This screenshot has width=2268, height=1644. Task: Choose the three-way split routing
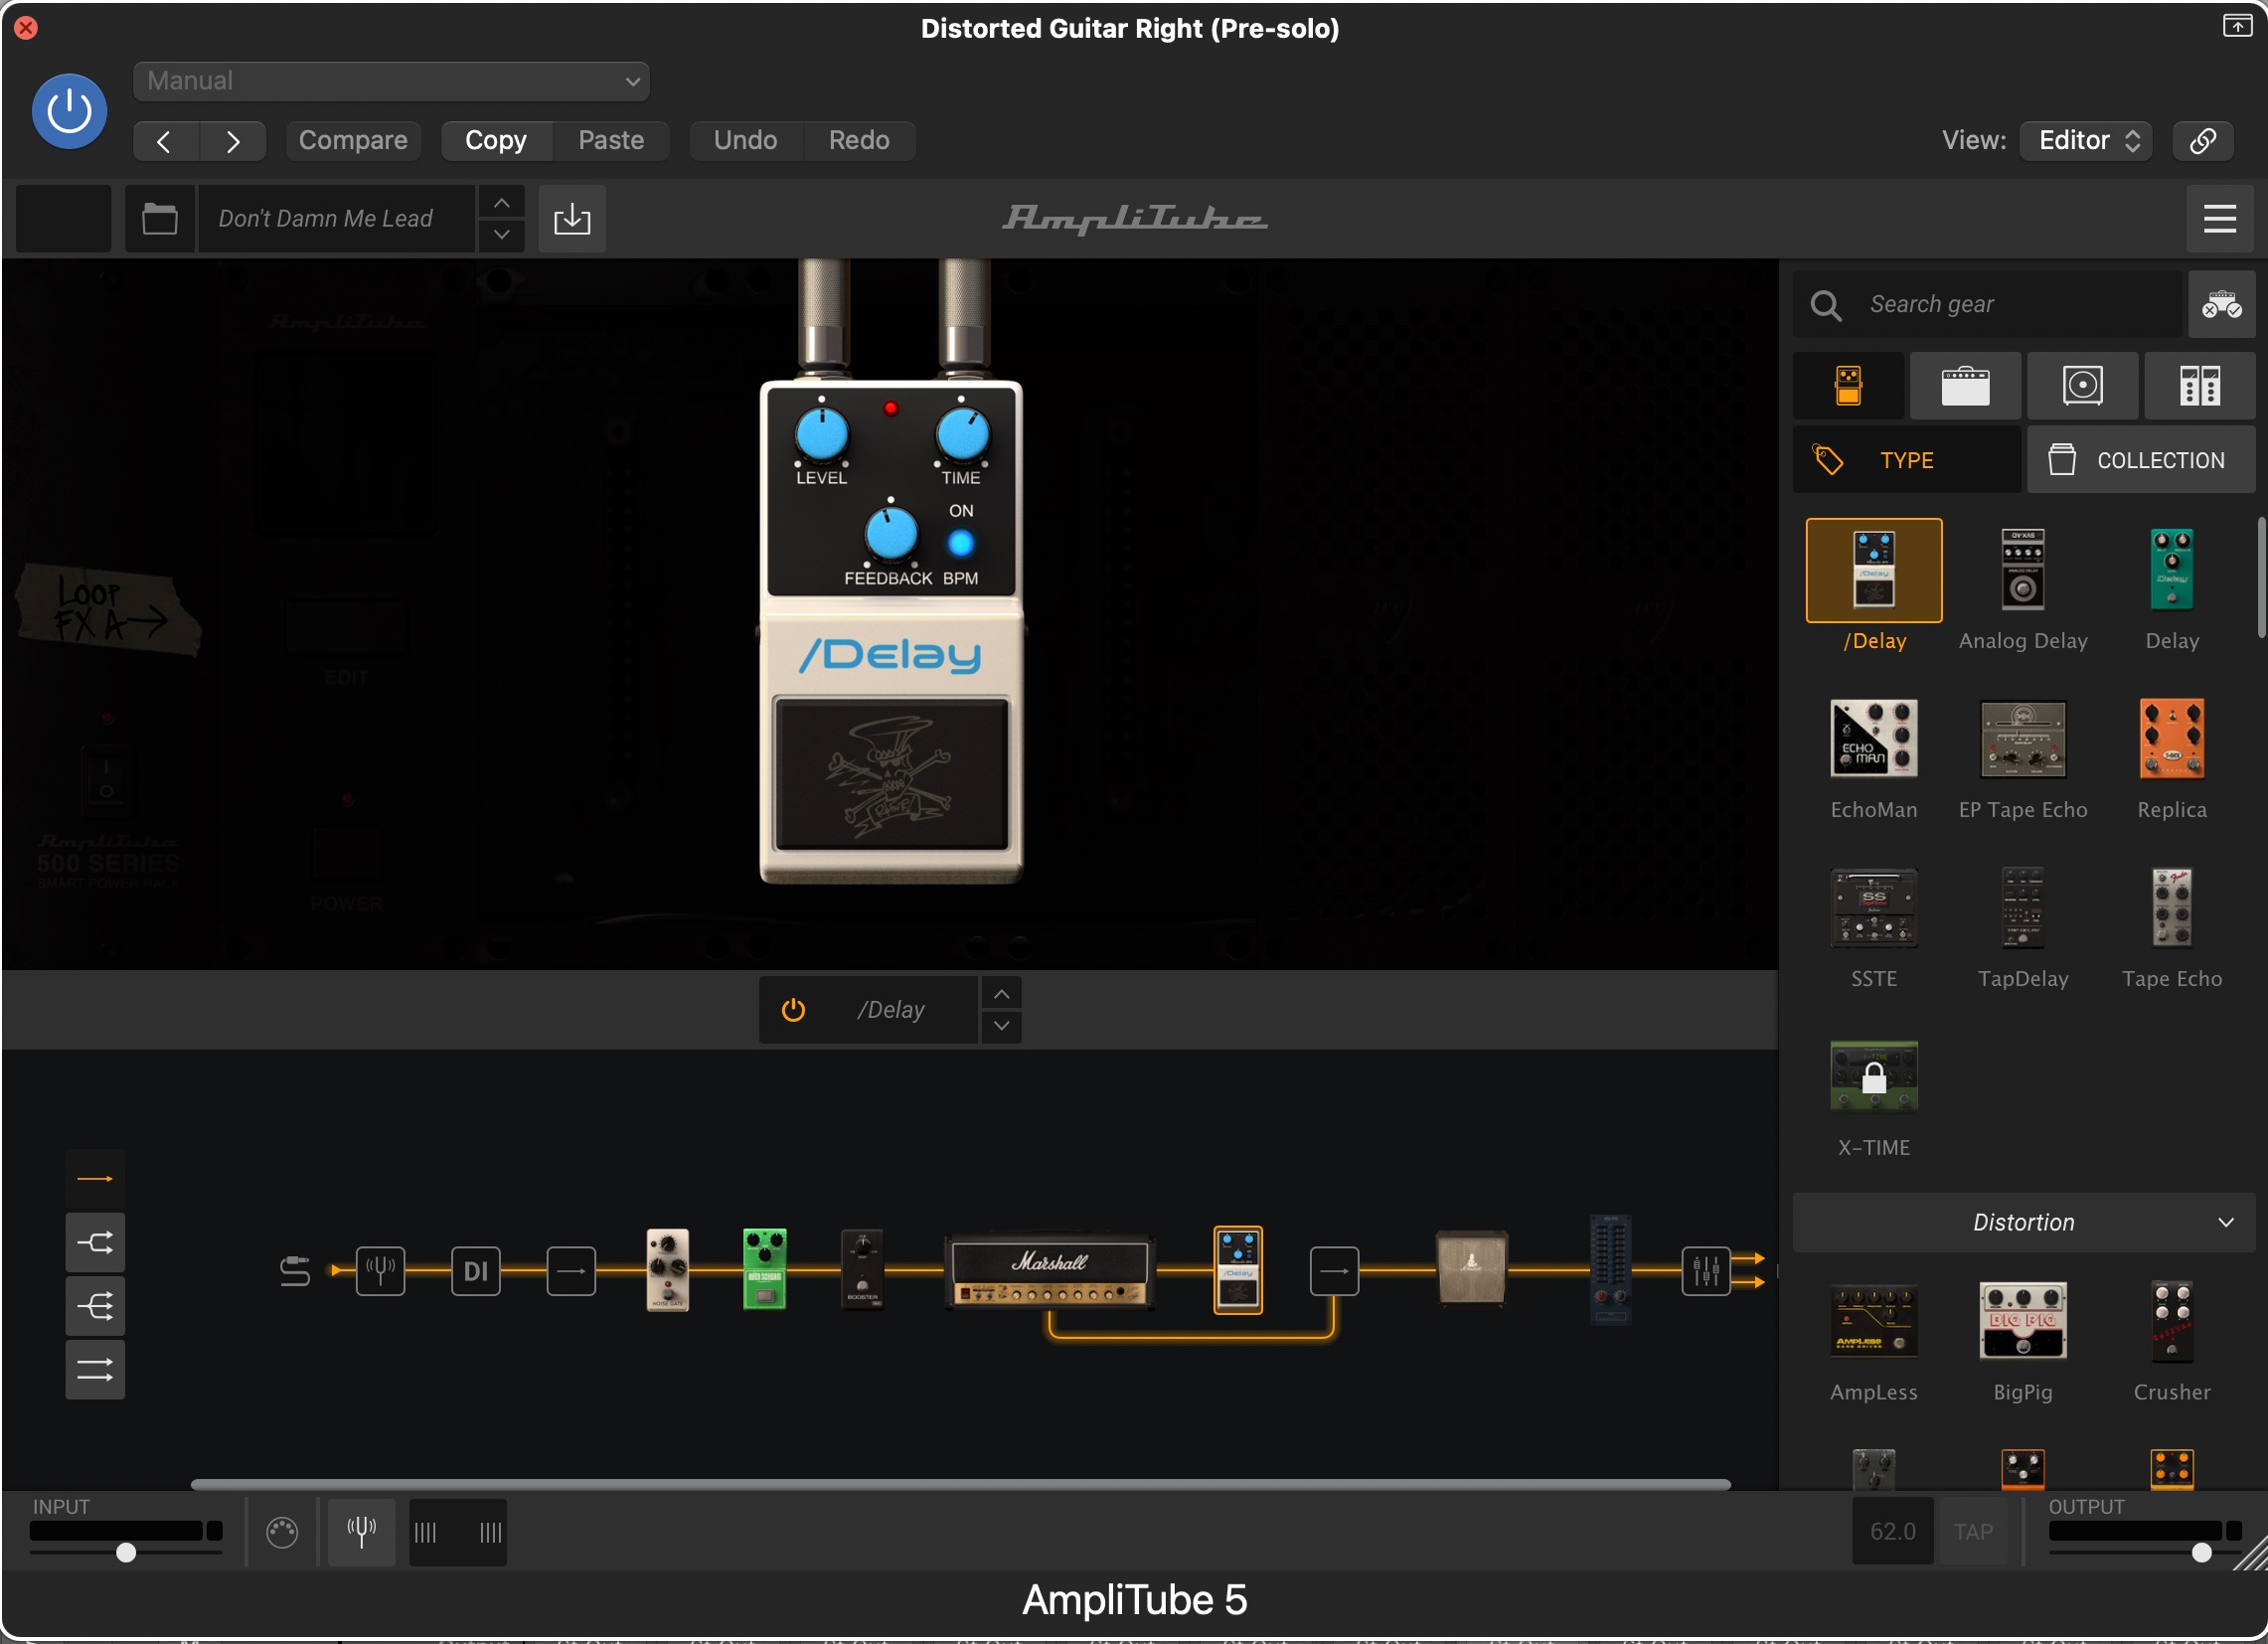95,1308
